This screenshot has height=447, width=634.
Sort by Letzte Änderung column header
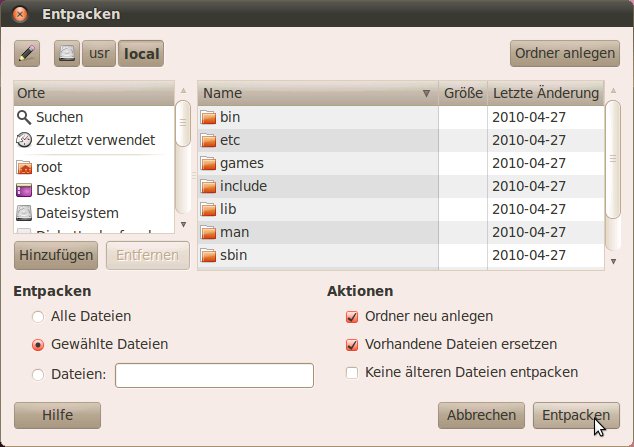545,93
